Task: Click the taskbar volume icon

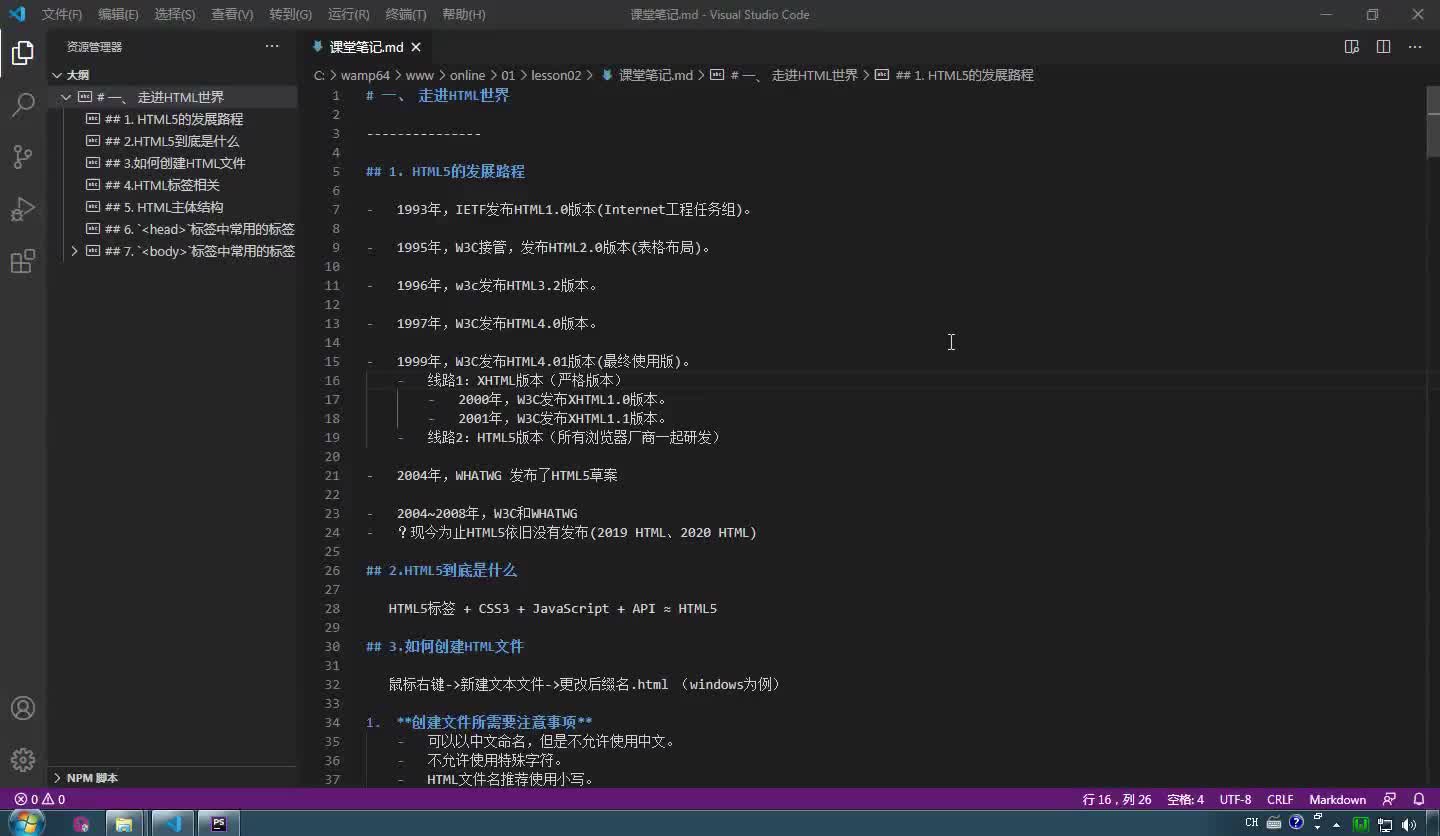Action: point(1409,824)
